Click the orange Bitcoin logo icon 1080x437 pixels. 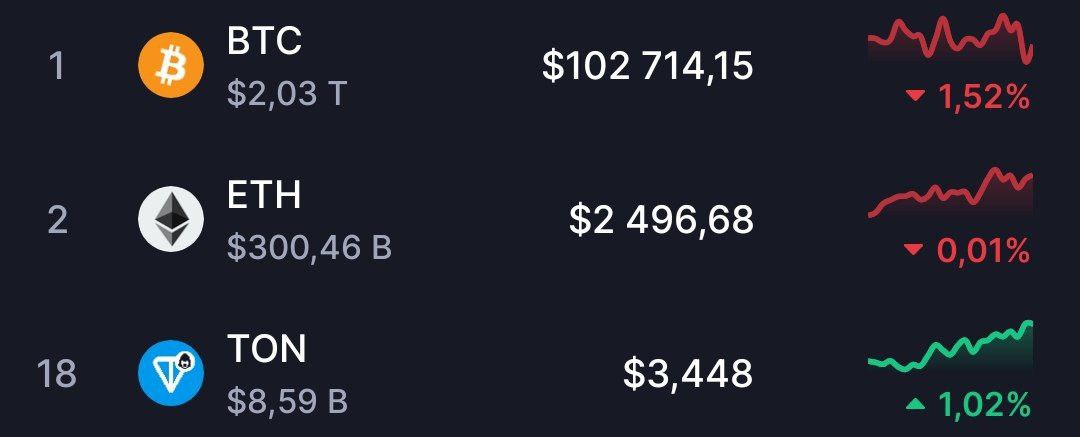tap(171, 66)
